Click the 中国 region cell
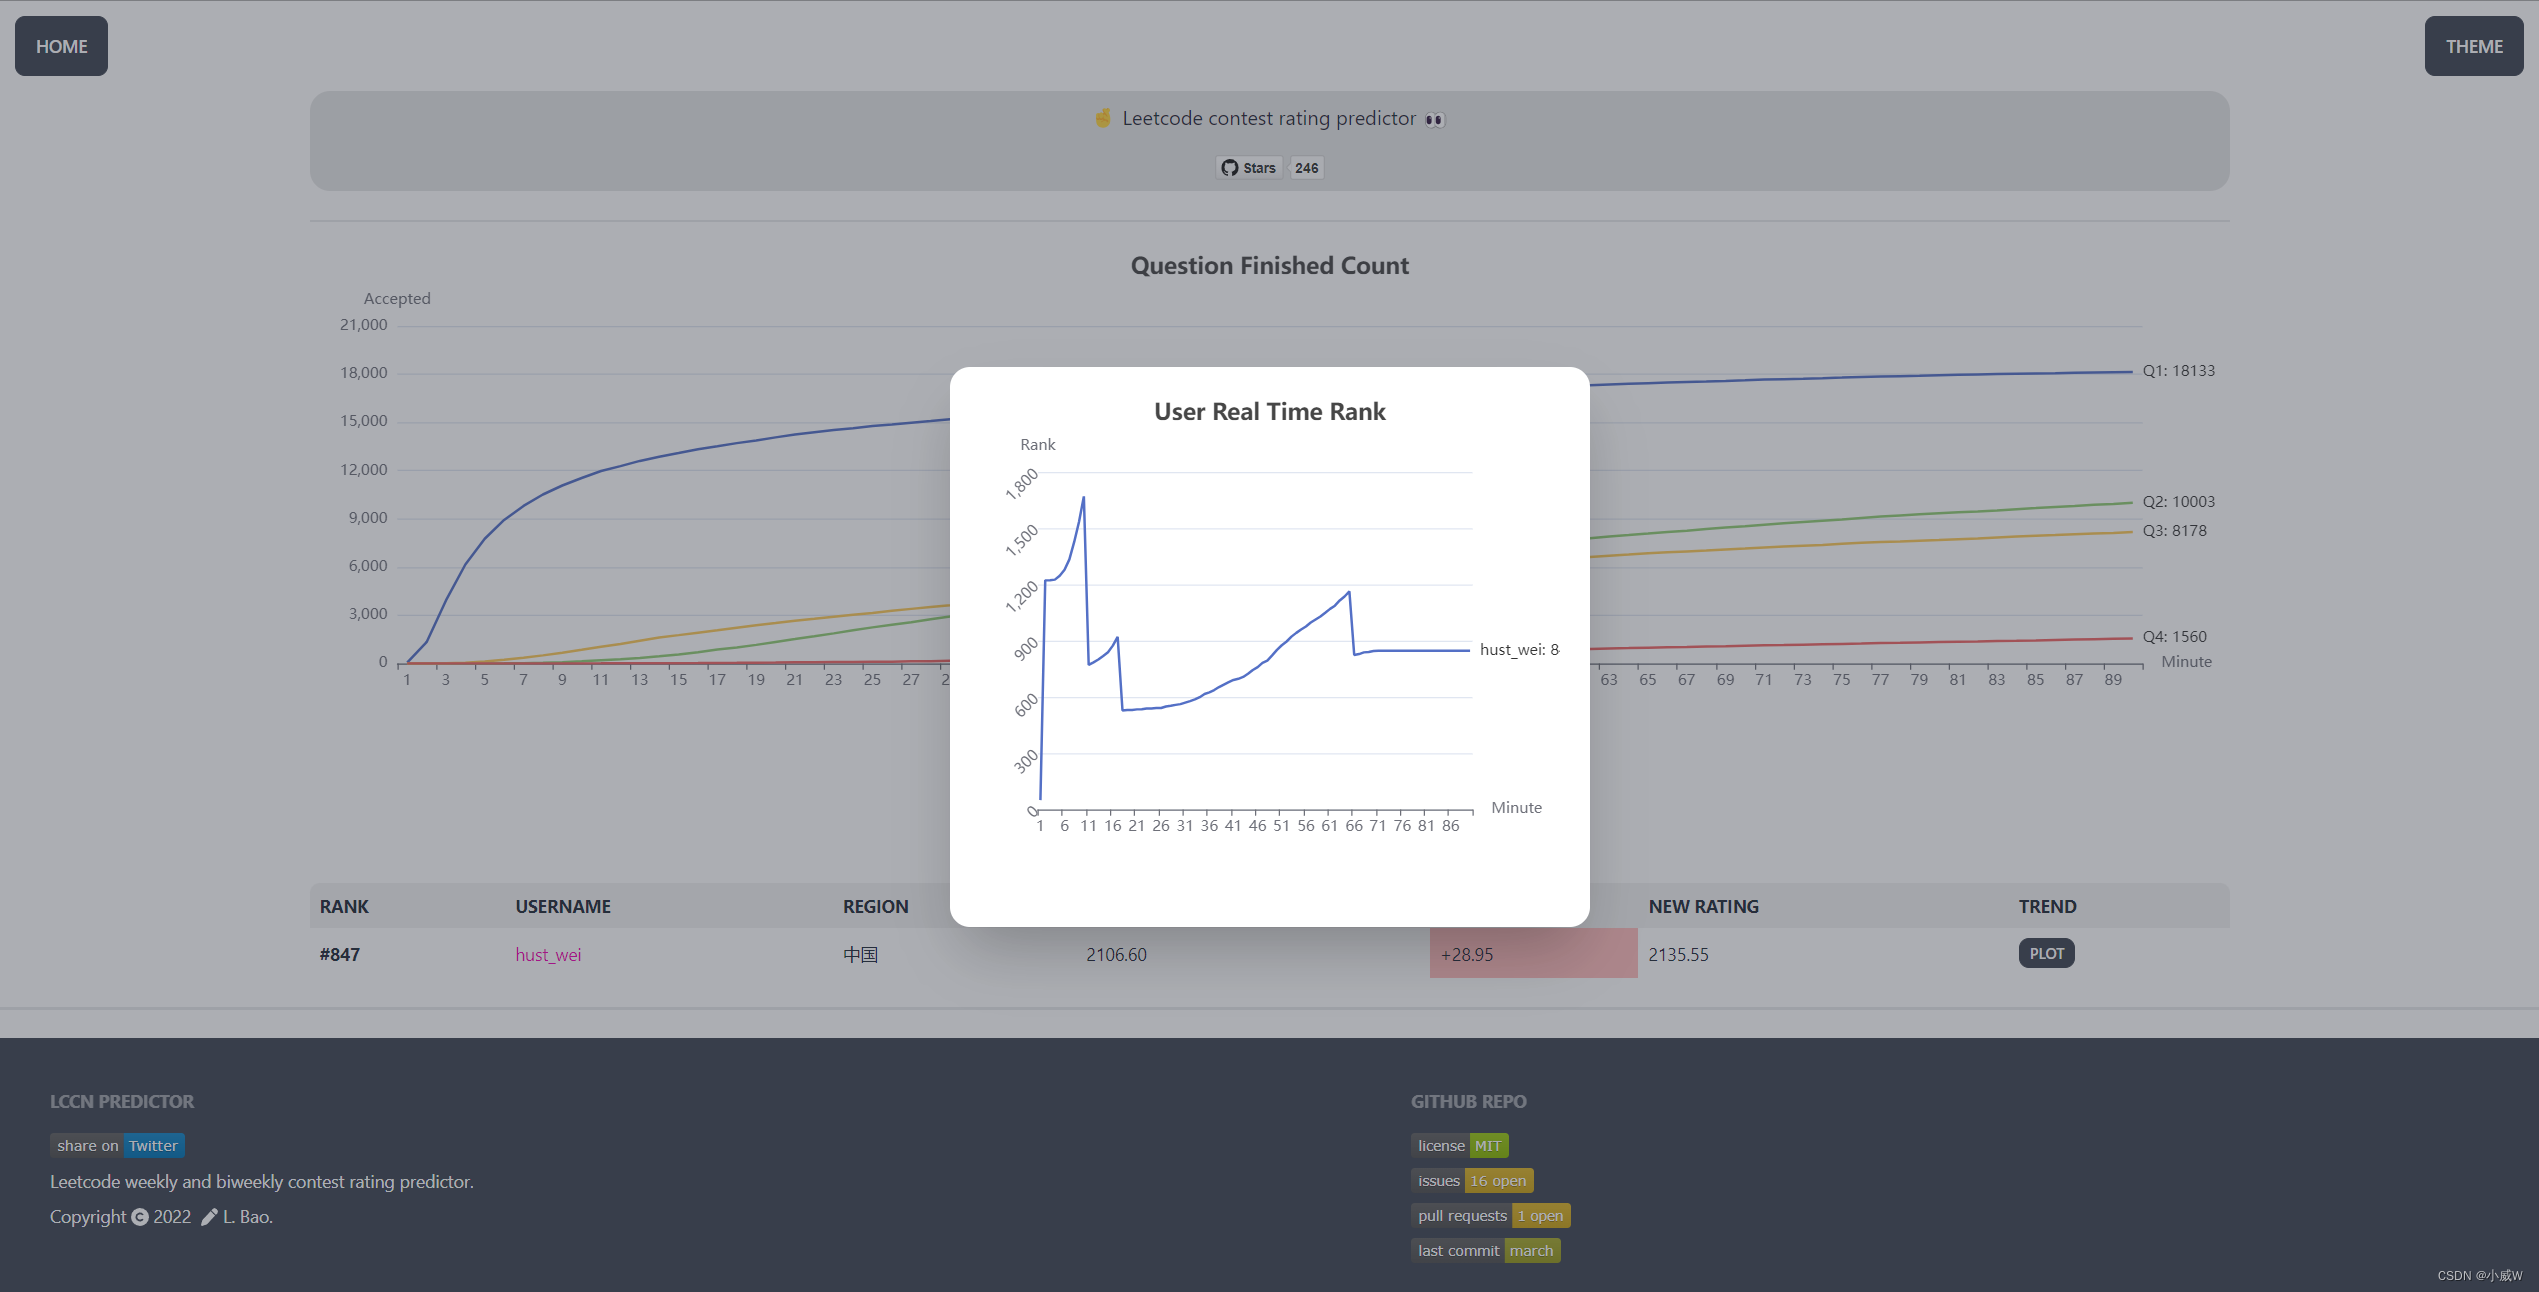Screen dimensions: 2539x1292 point(860,954)
